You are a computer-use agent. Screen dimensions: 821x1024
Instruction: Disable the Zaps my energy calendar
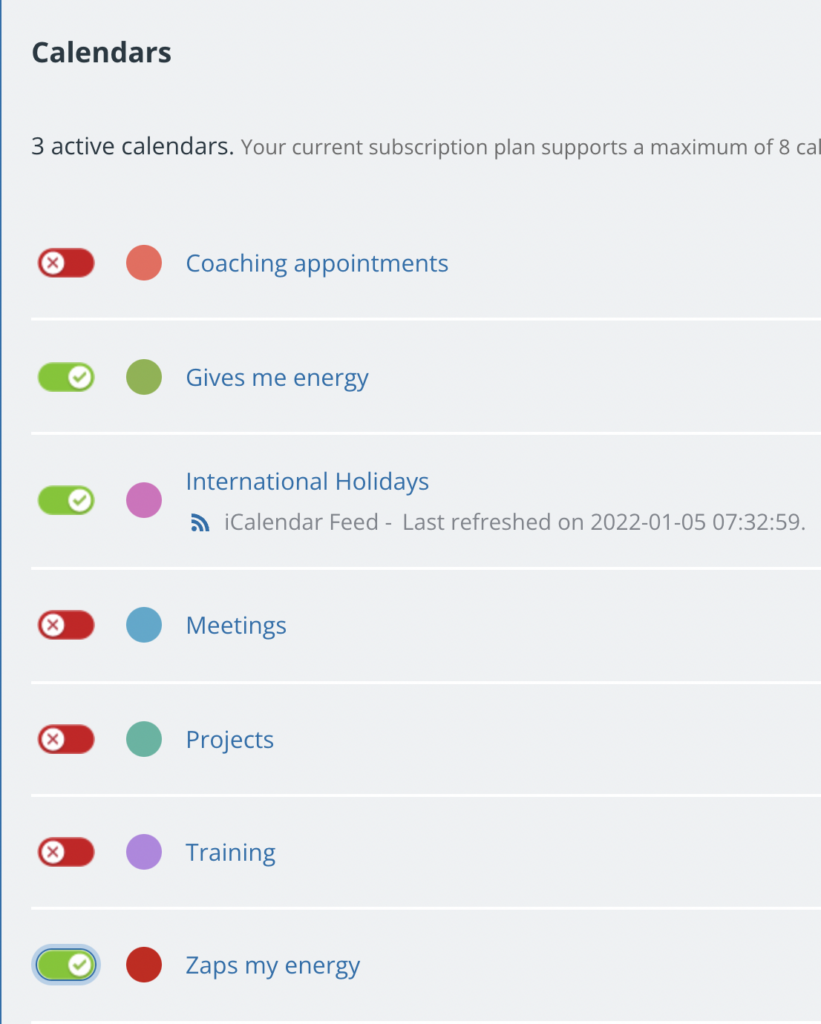[x=65, y=965]
